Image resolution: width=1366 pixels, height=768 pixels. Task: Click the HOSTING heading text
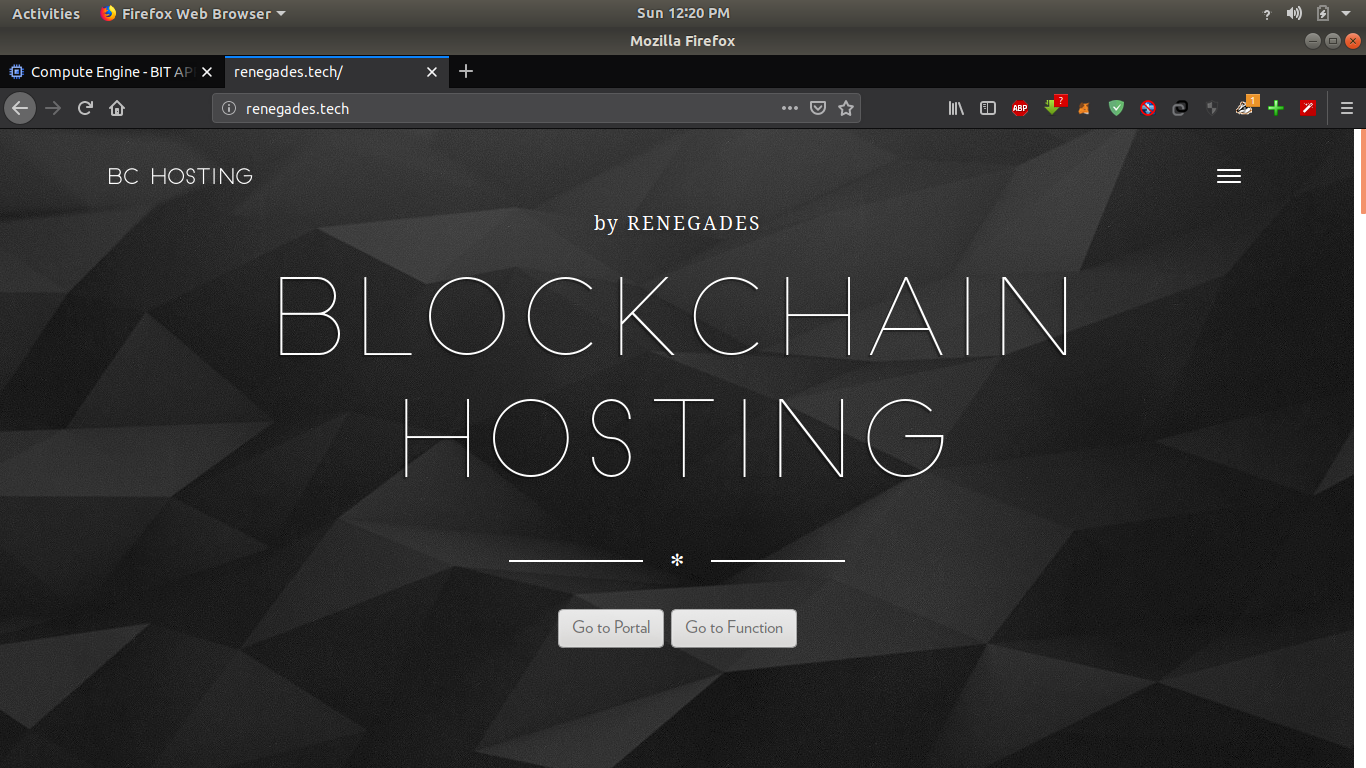[674, 437]
